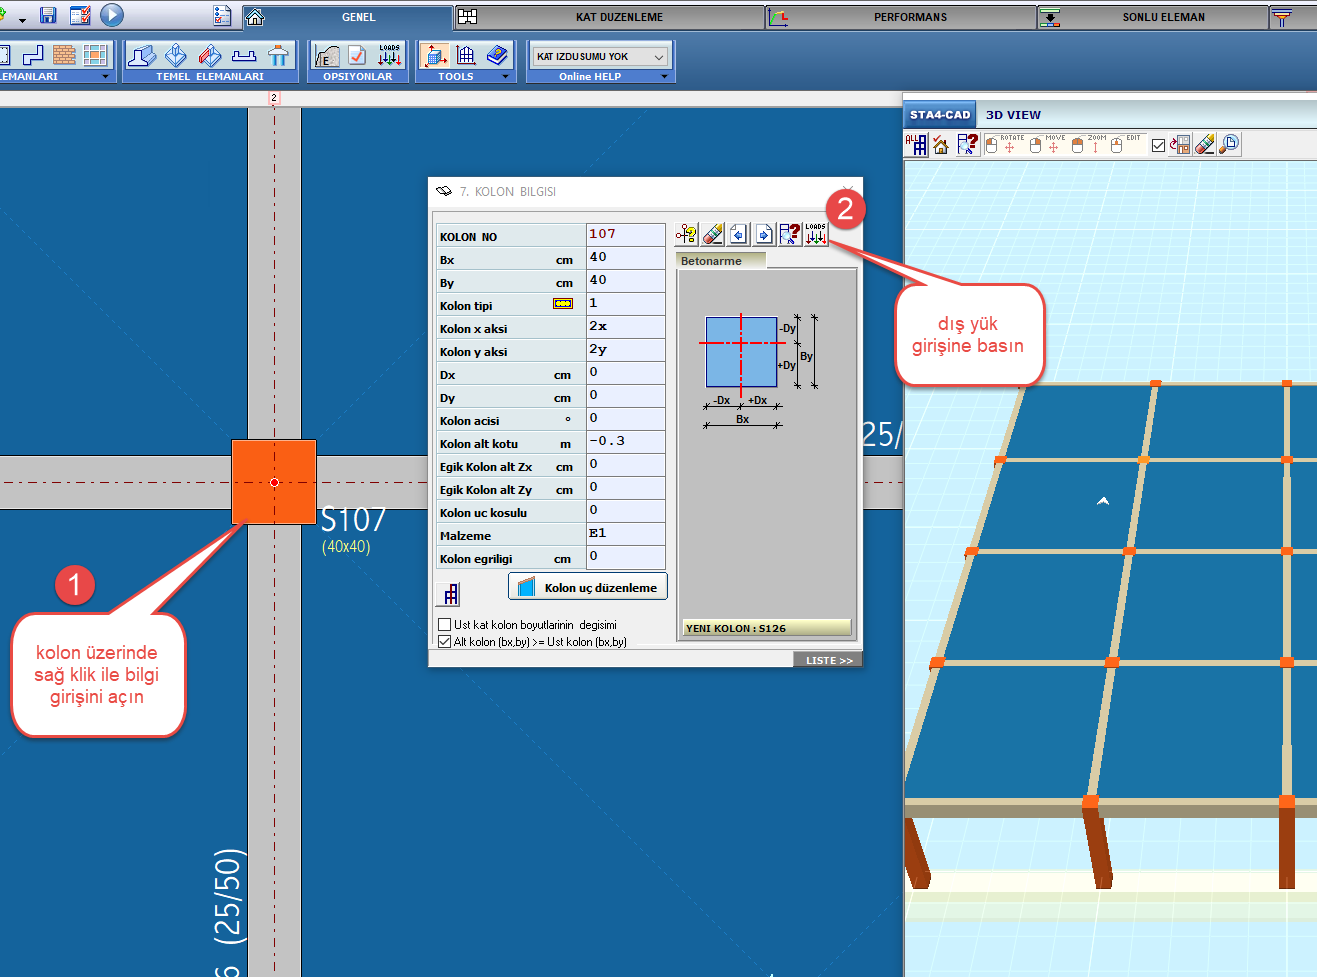1317x977 pixels.
Task: Open the PERFORMANS tab
Action: [909, 17]
